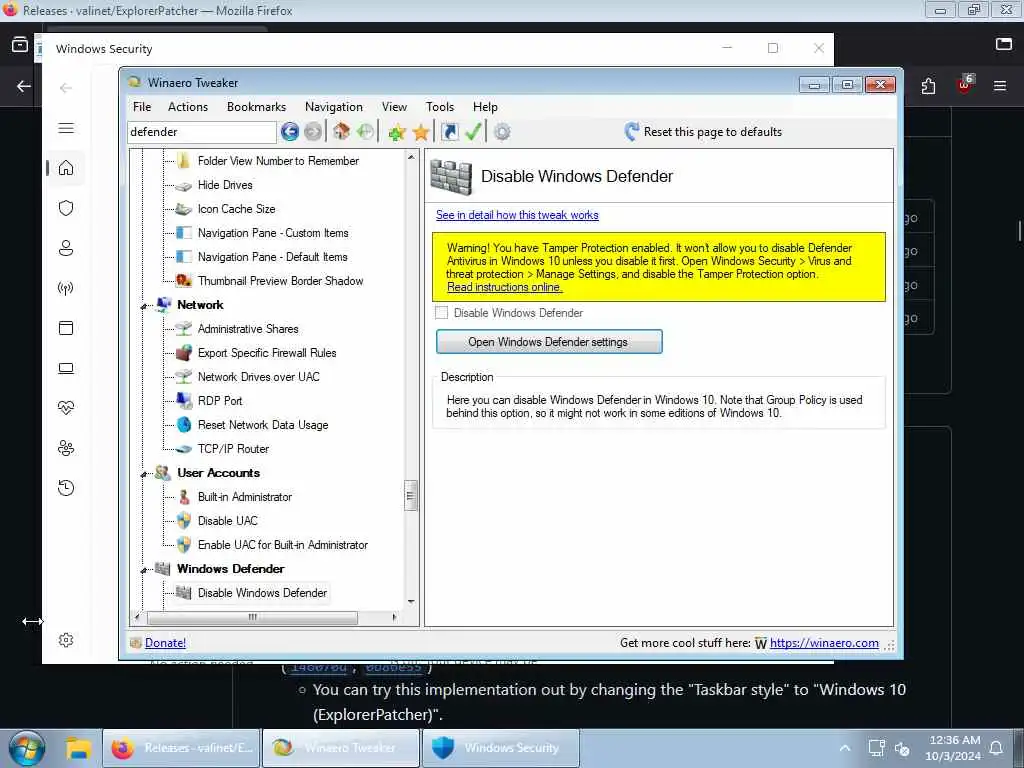
Task: Open Virus & threat protection shield icon
Action: tap(66, 208)
